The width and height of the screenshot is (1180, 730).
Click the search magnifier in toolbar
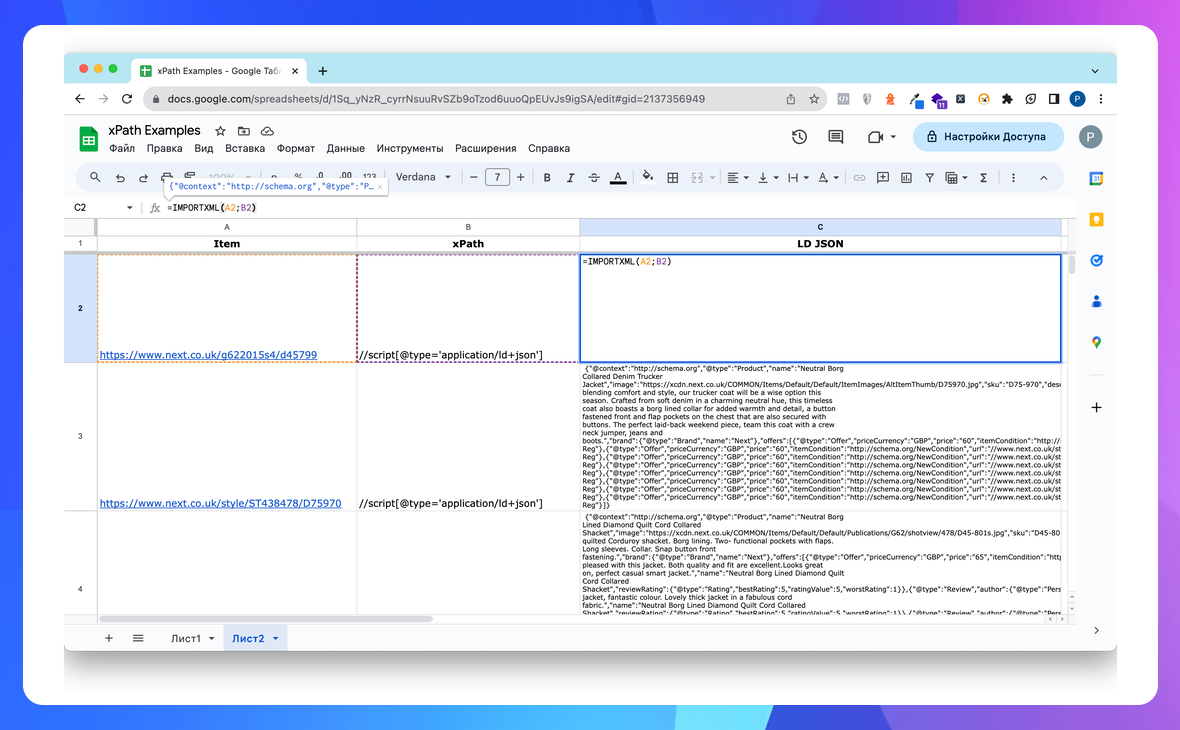click(95, 177)
